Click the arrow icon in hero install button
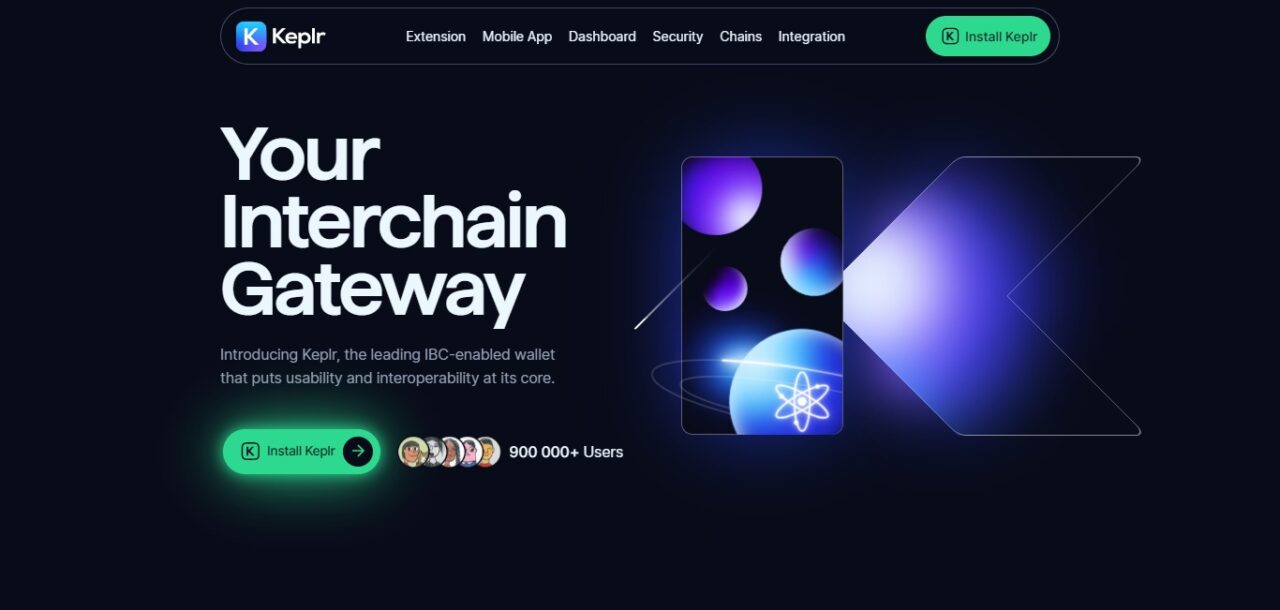This screenshot has width=1280, height=610. [x=358, y=451]
